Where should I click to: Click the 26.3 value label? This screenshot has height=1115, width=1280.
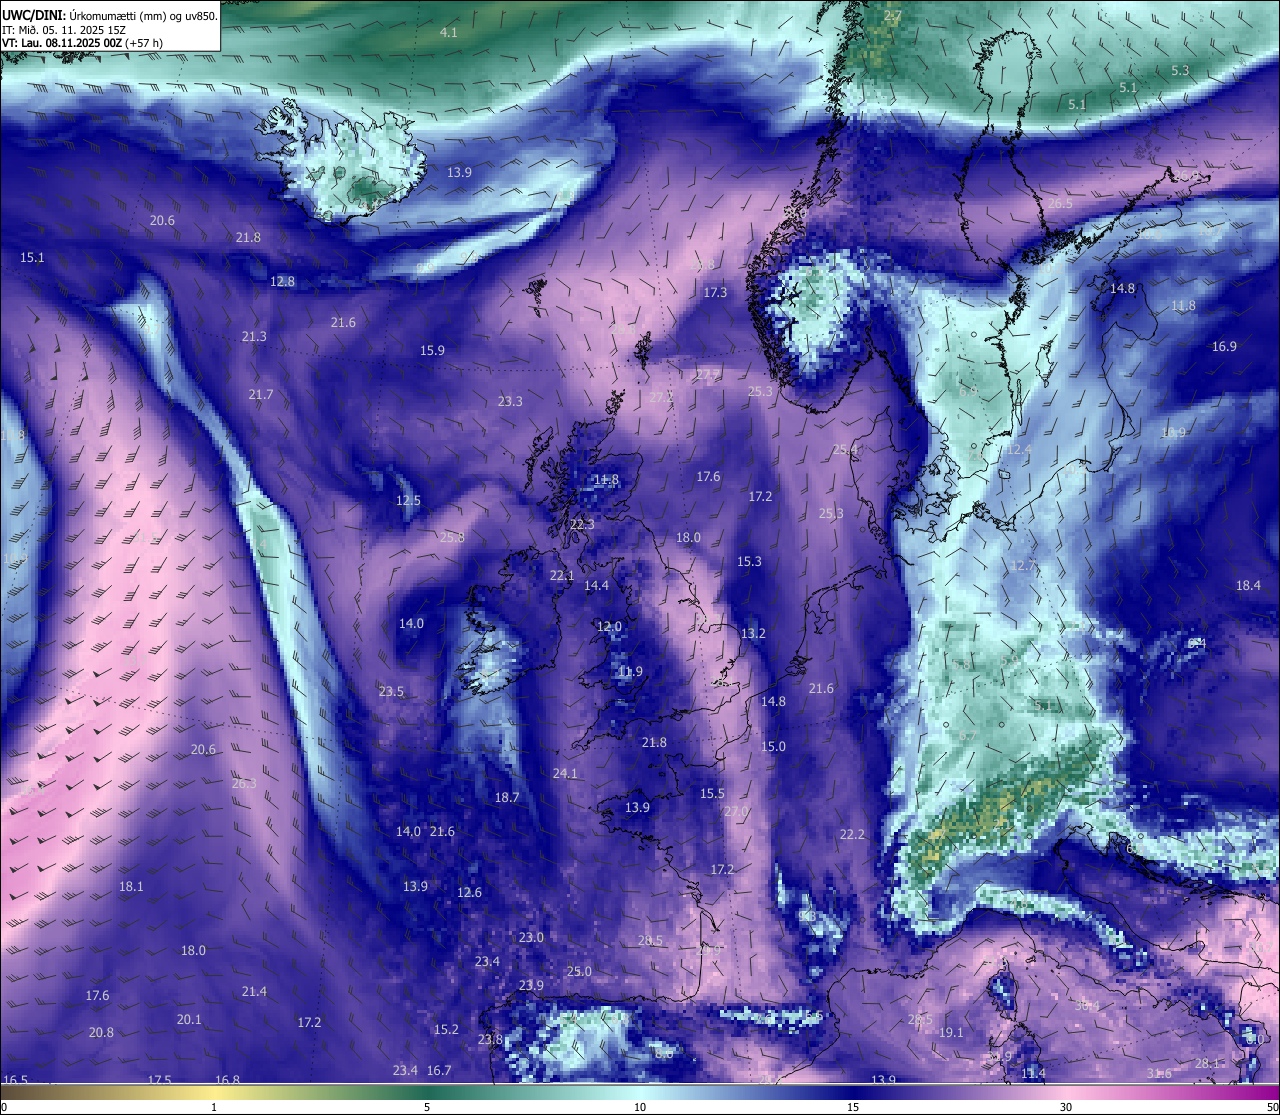244,784
